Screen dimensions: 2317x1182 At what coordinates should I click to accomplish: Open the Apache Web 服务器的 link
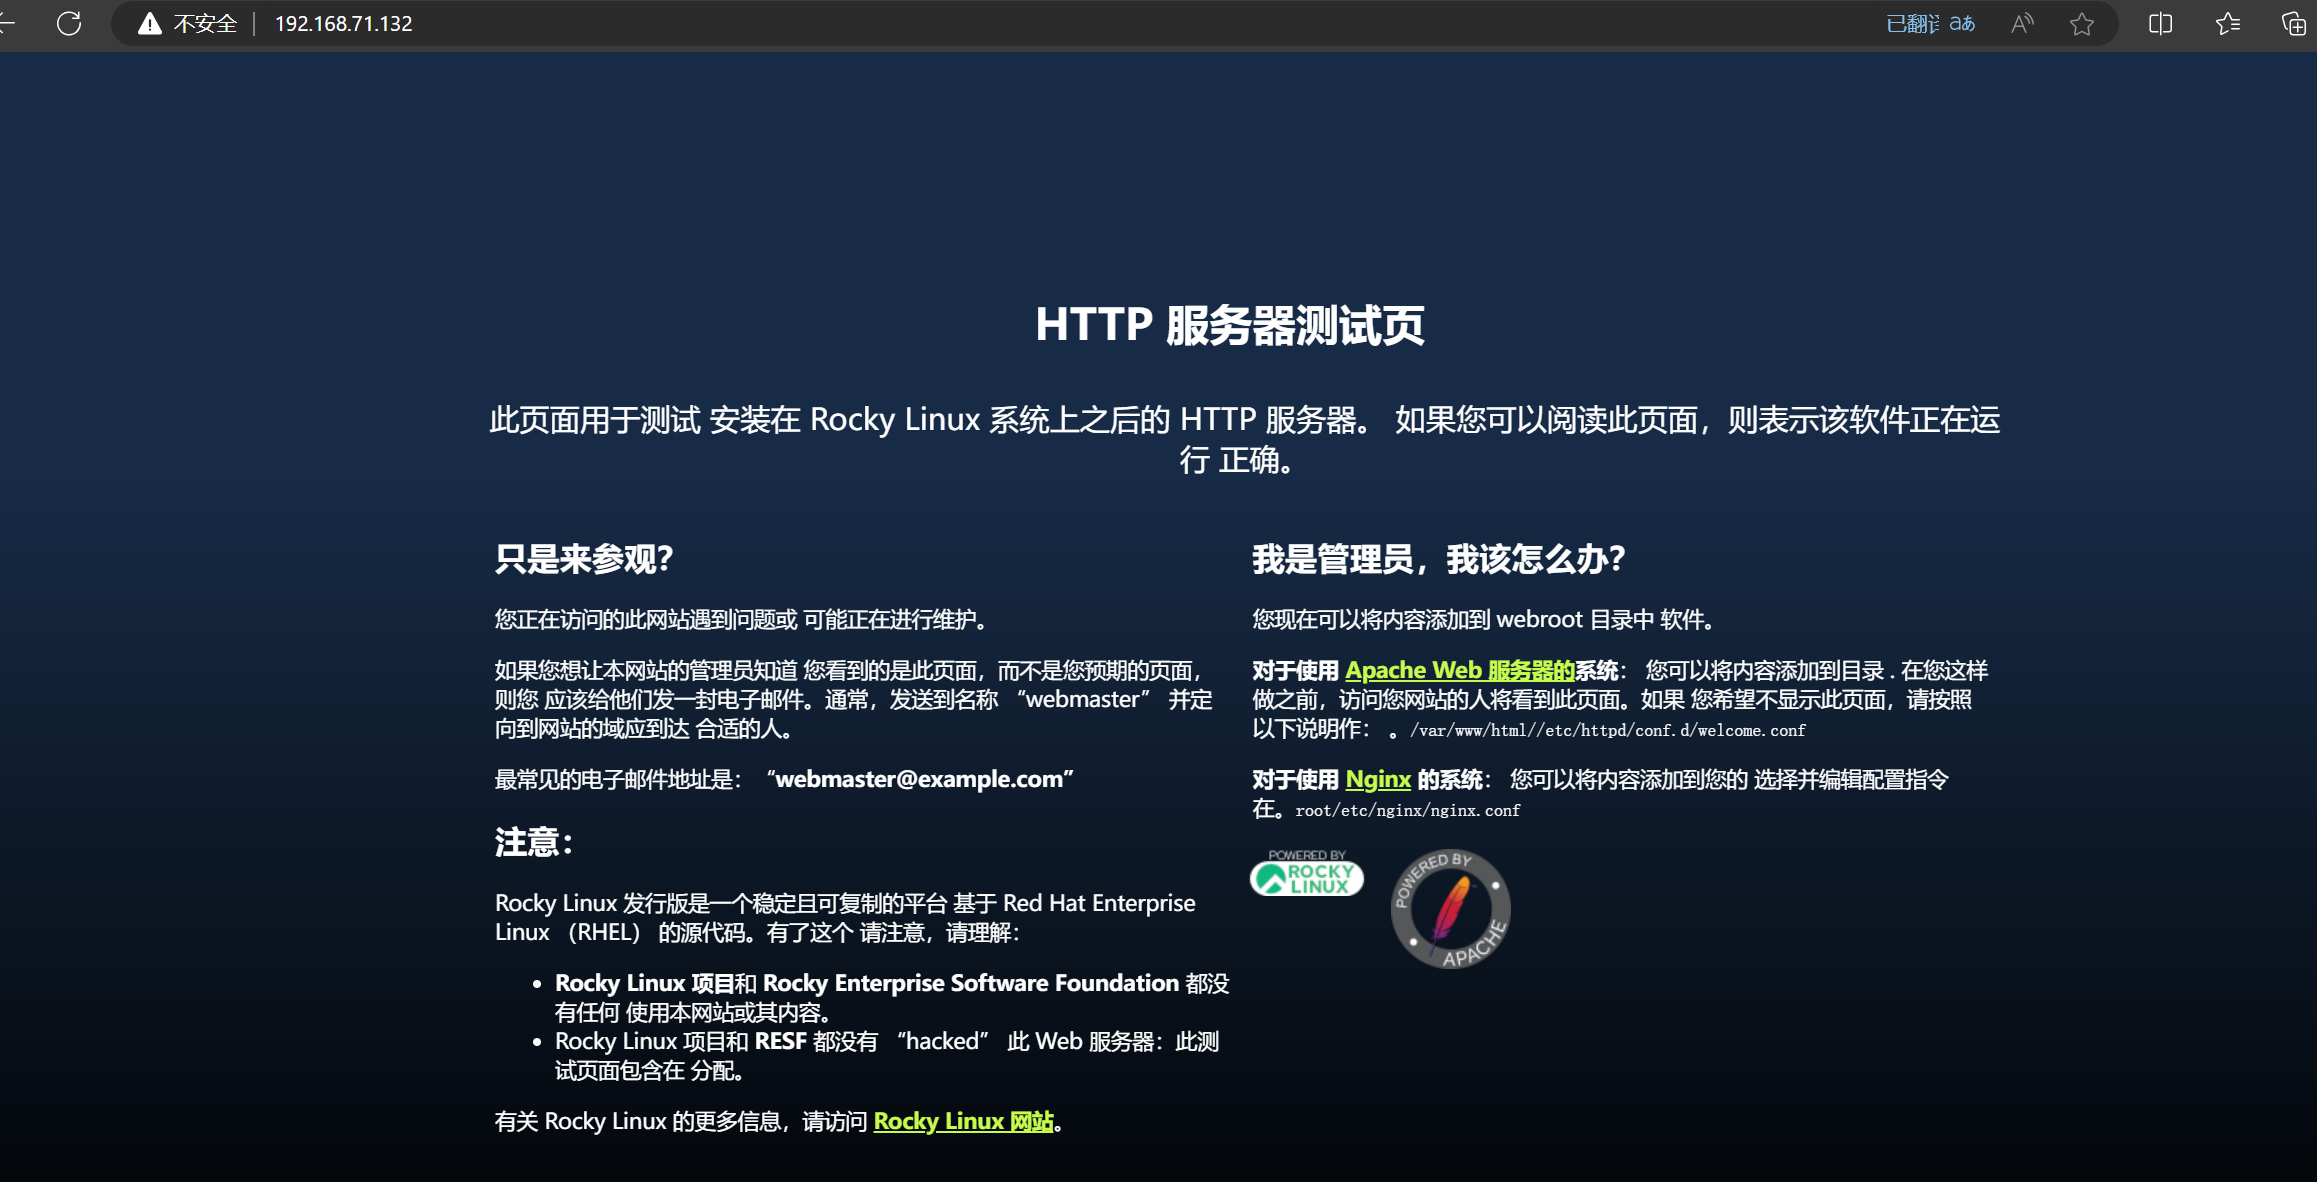(x=1459, y=670)
